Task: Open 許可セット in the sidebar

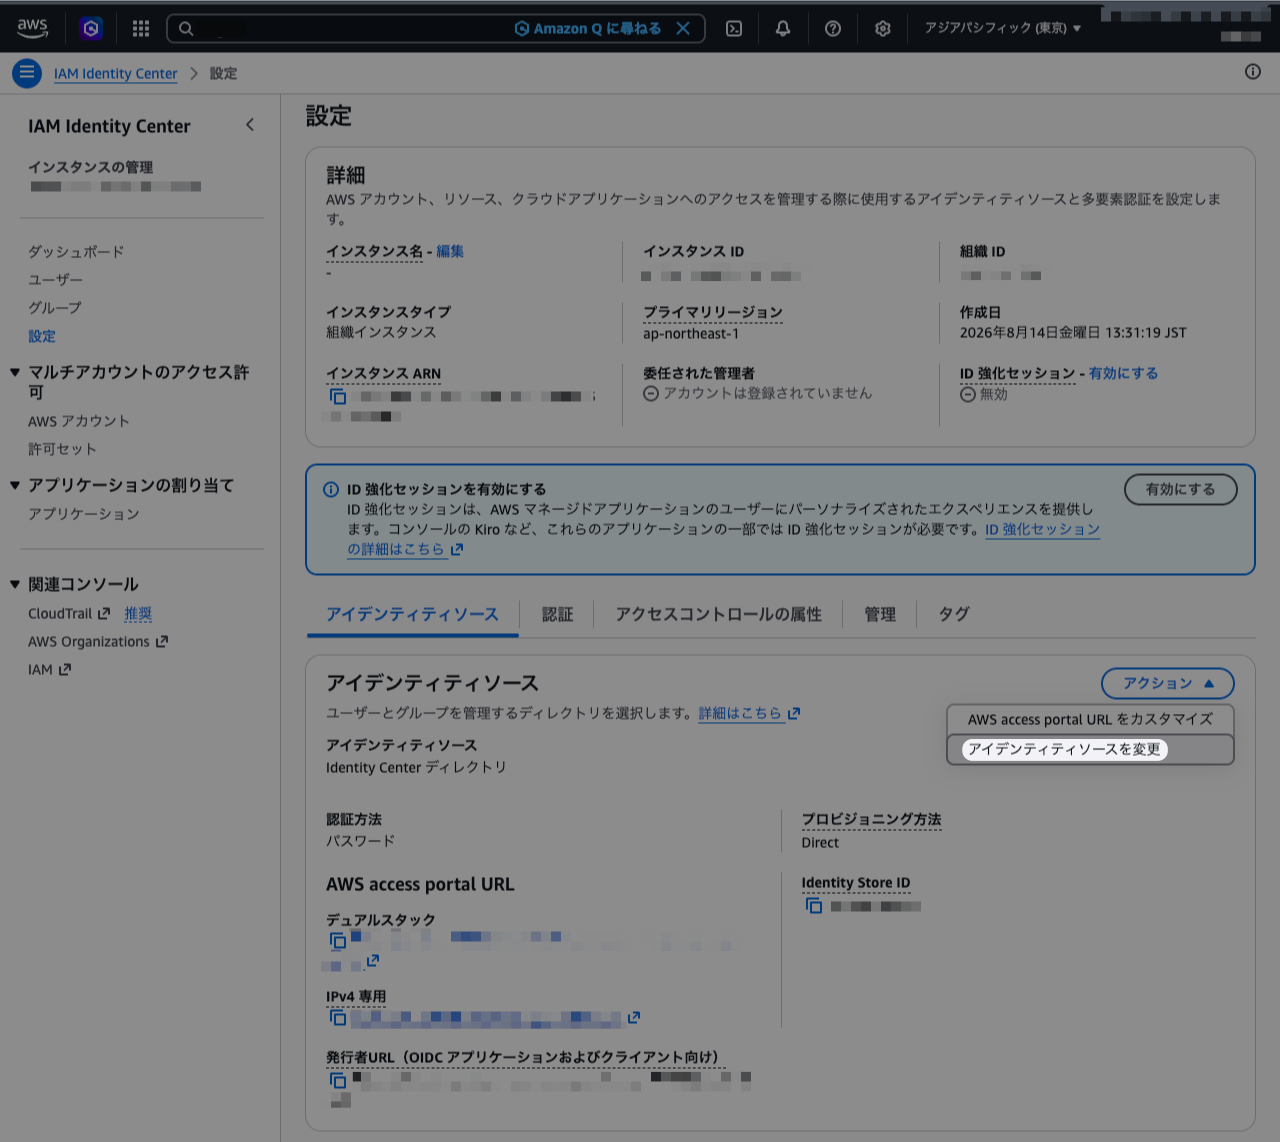Action: click(62, 450)
